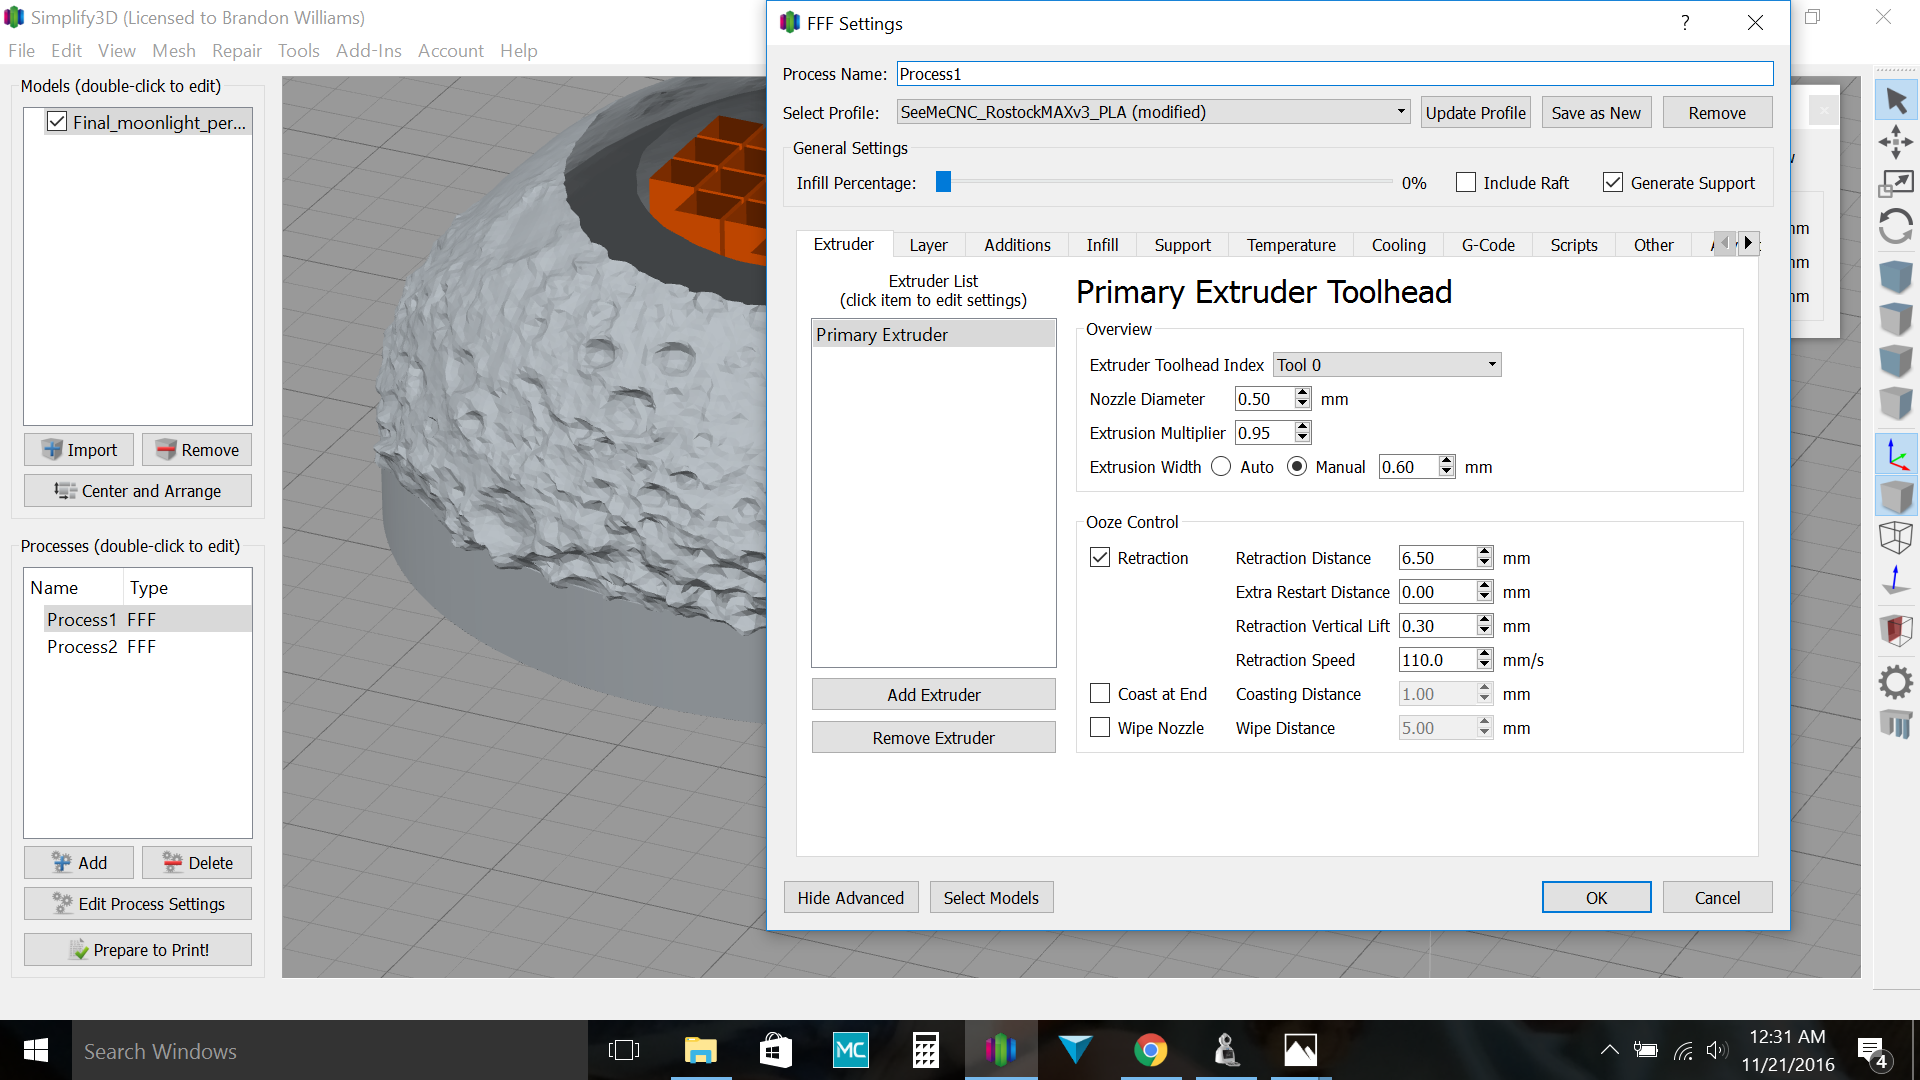
Task: Open the Mesh menu
Action: 174,51
